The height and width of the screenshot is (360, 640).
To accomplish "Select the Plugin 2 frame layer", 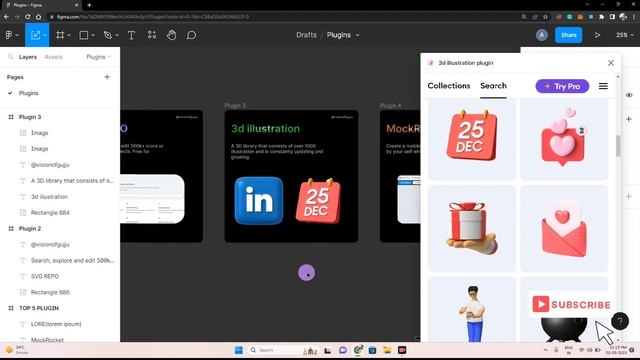I will [30, 229].
